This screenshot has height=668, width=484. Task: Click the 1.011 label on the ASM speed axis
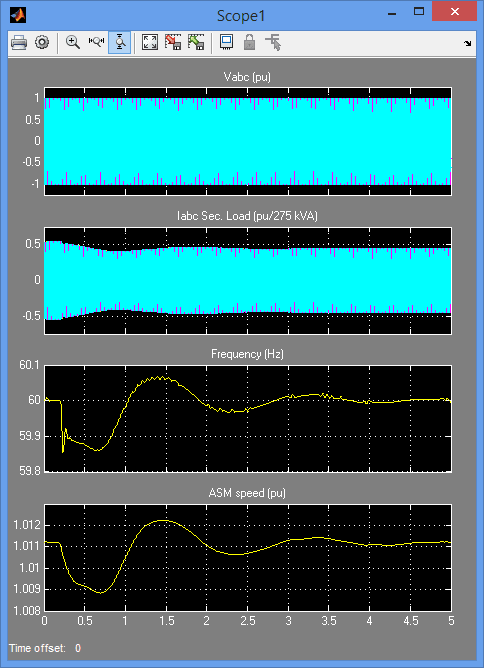(28, 547)
